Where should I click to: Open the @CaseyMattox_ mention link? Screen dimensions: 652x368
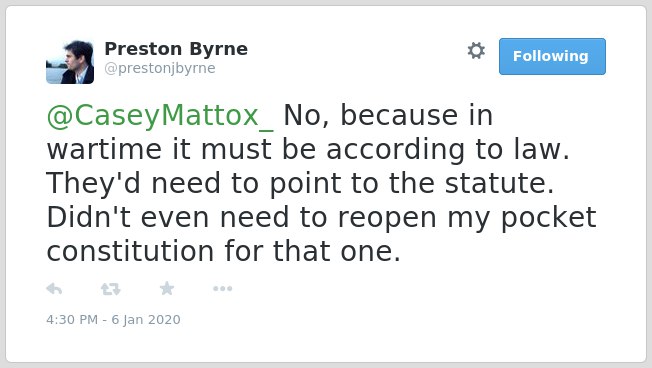[160, 116]
